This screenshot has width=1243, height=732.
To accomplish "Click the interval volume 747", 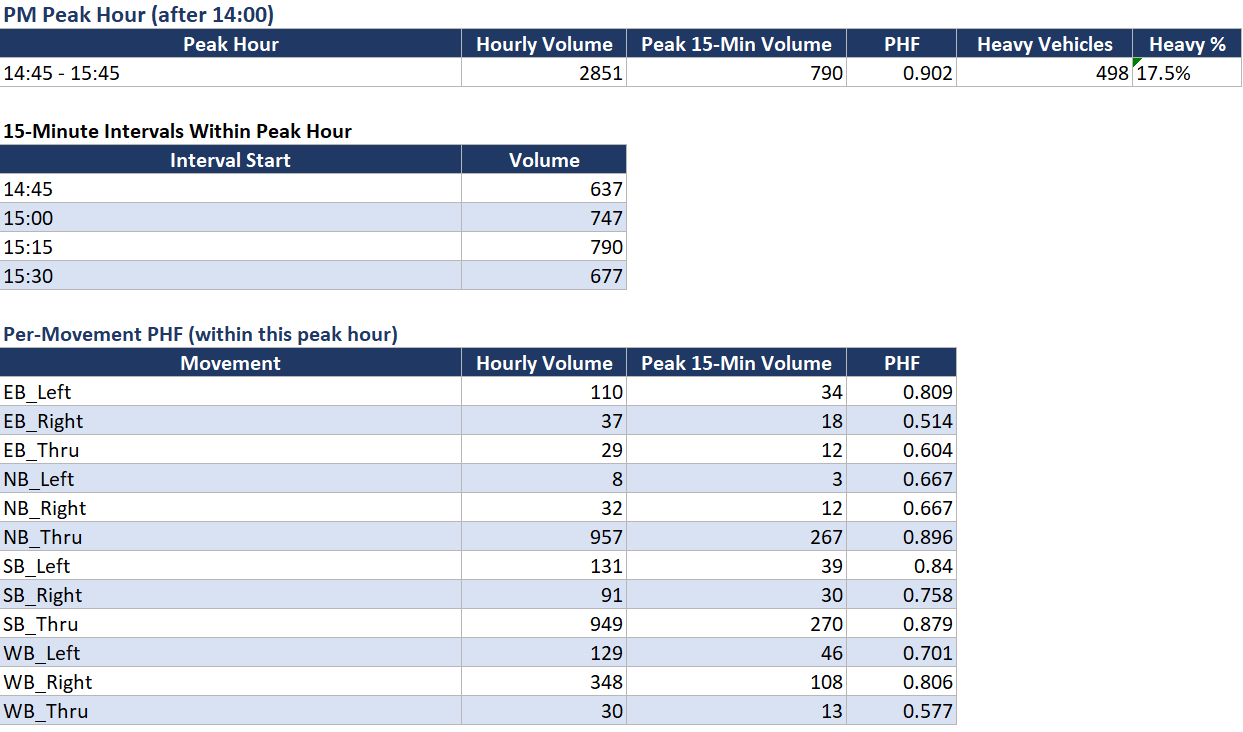I will [544, 218].
